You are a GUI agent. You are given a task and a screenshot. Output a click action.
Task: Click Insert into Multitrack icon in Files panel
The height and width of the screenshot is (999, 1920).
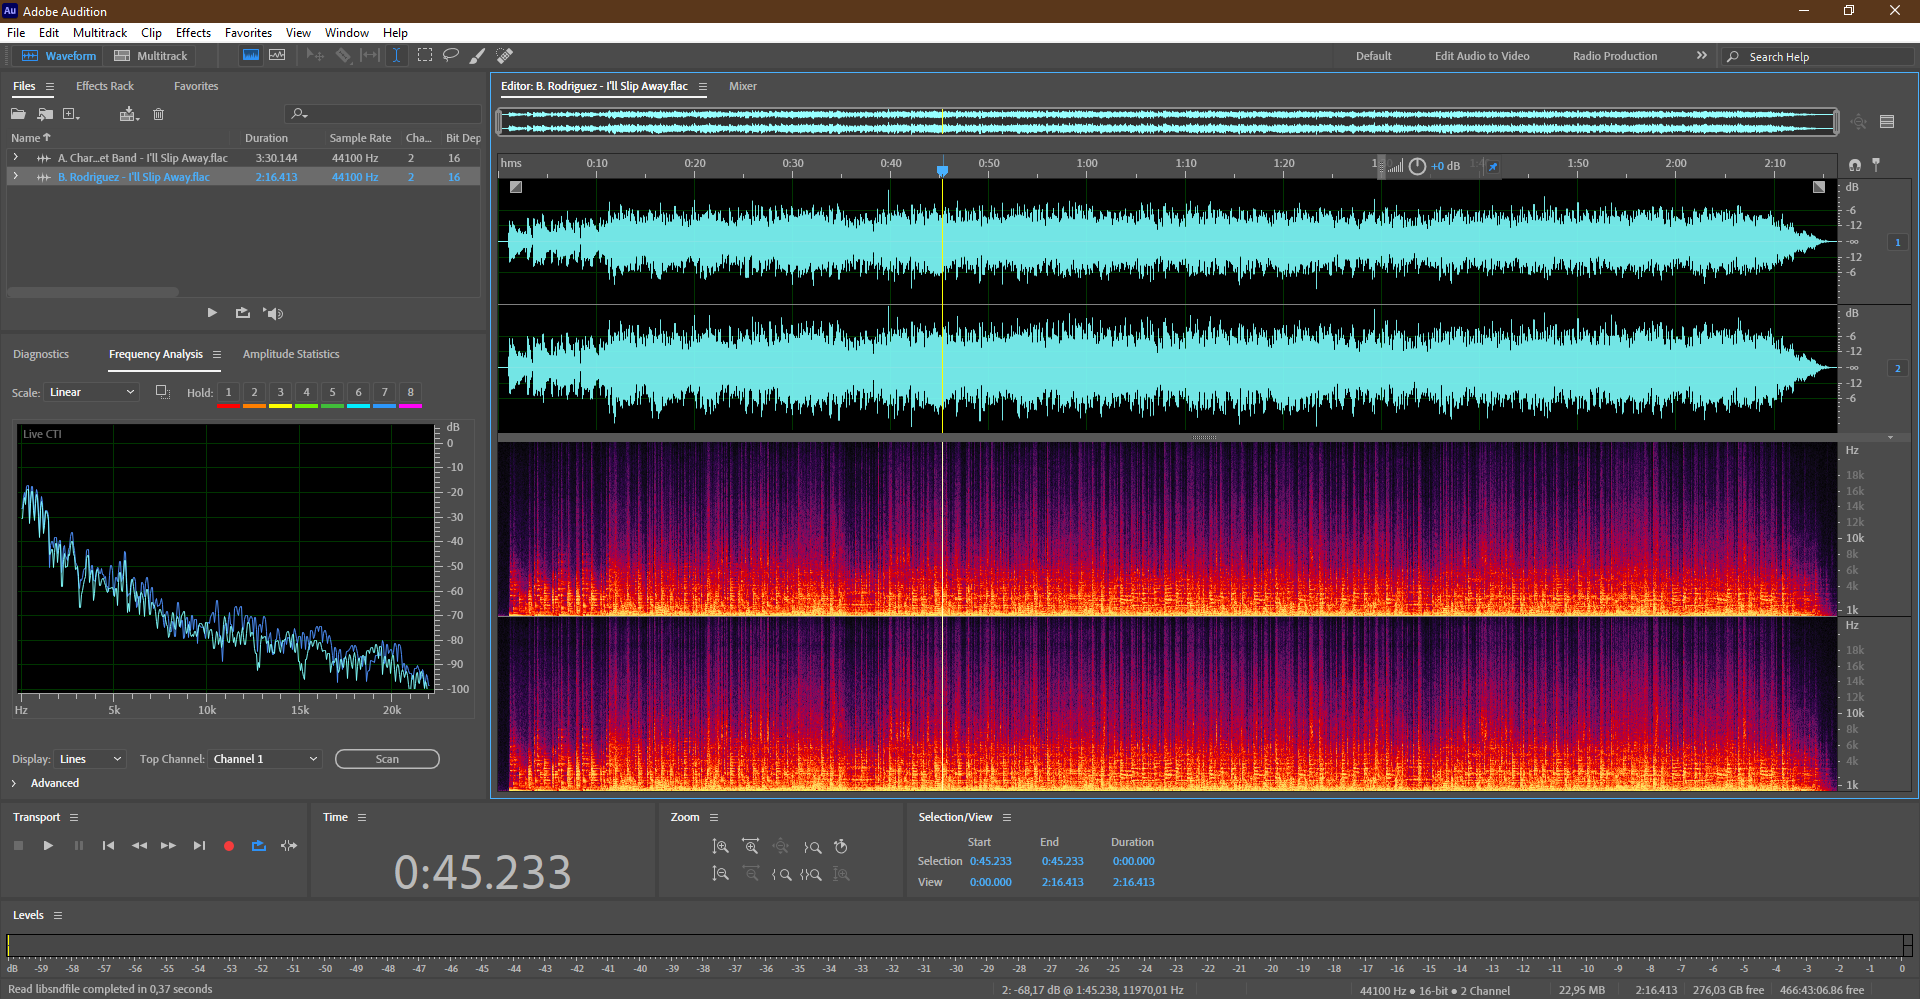(x=129, y=114)
